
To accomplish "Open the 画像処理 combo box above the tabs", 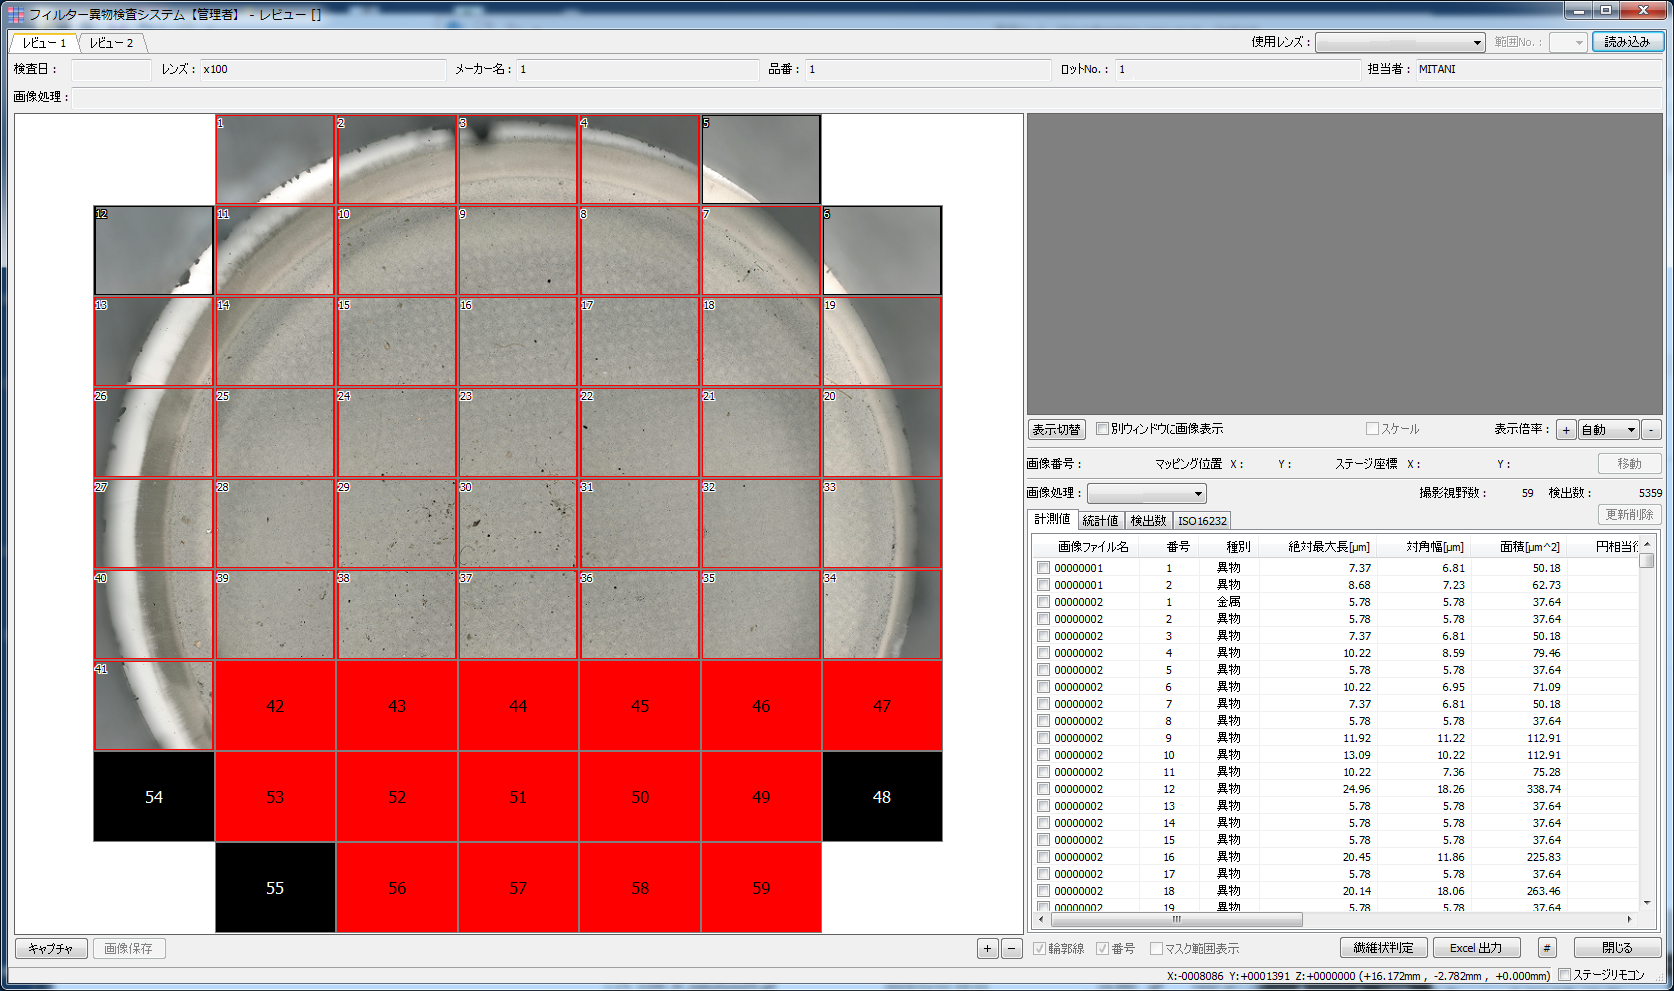I will 1146,493.
